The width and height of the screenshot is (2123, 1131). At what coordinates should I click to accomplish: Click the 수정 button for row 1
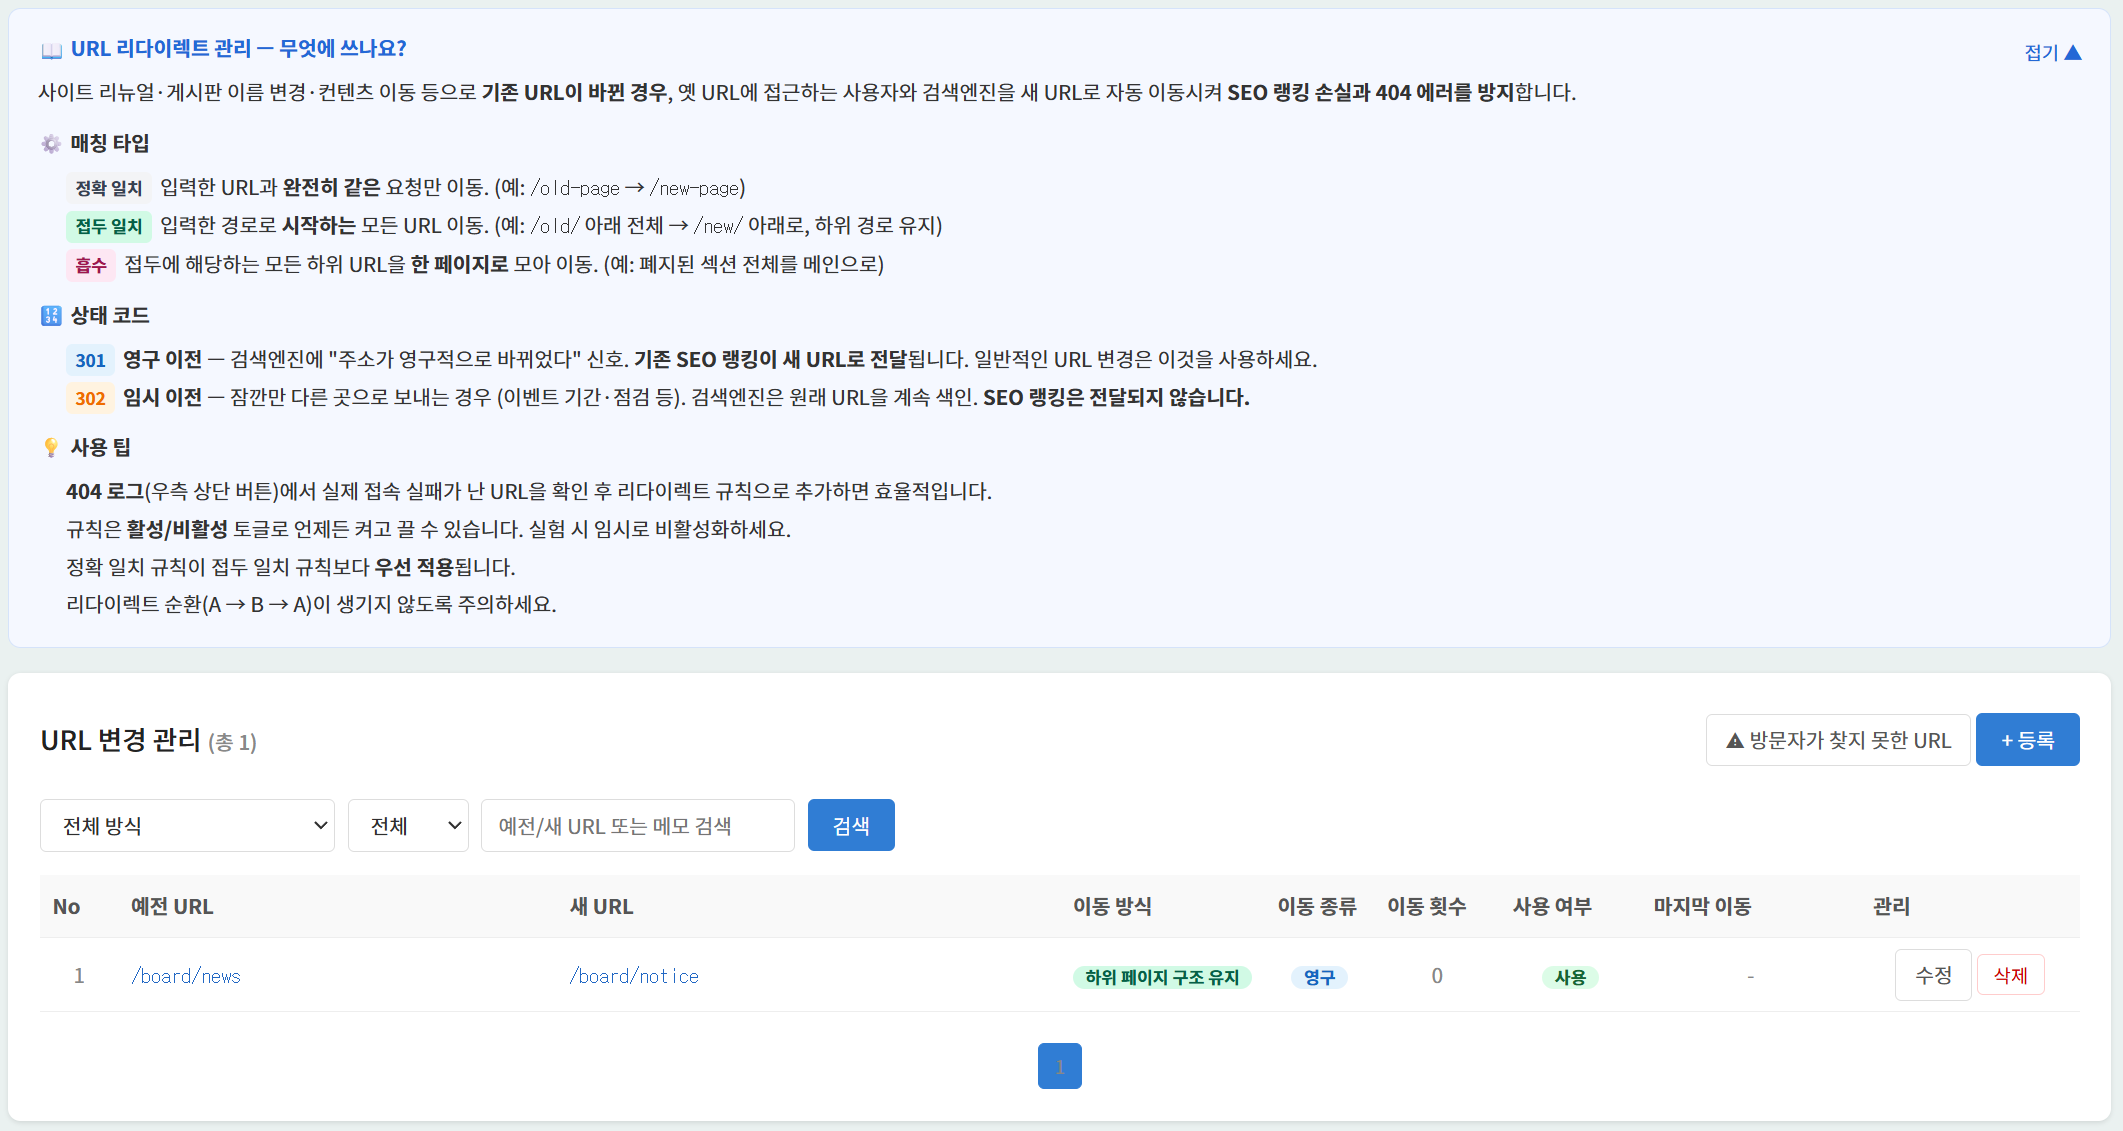[x=1932, y=975]
